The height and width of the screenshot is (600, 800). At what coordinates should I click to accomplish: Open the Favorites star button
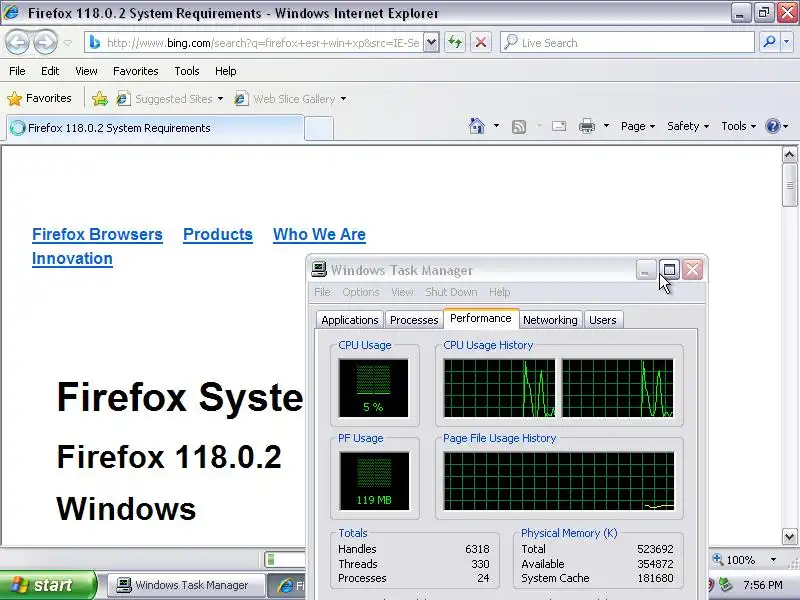point(39,98)
